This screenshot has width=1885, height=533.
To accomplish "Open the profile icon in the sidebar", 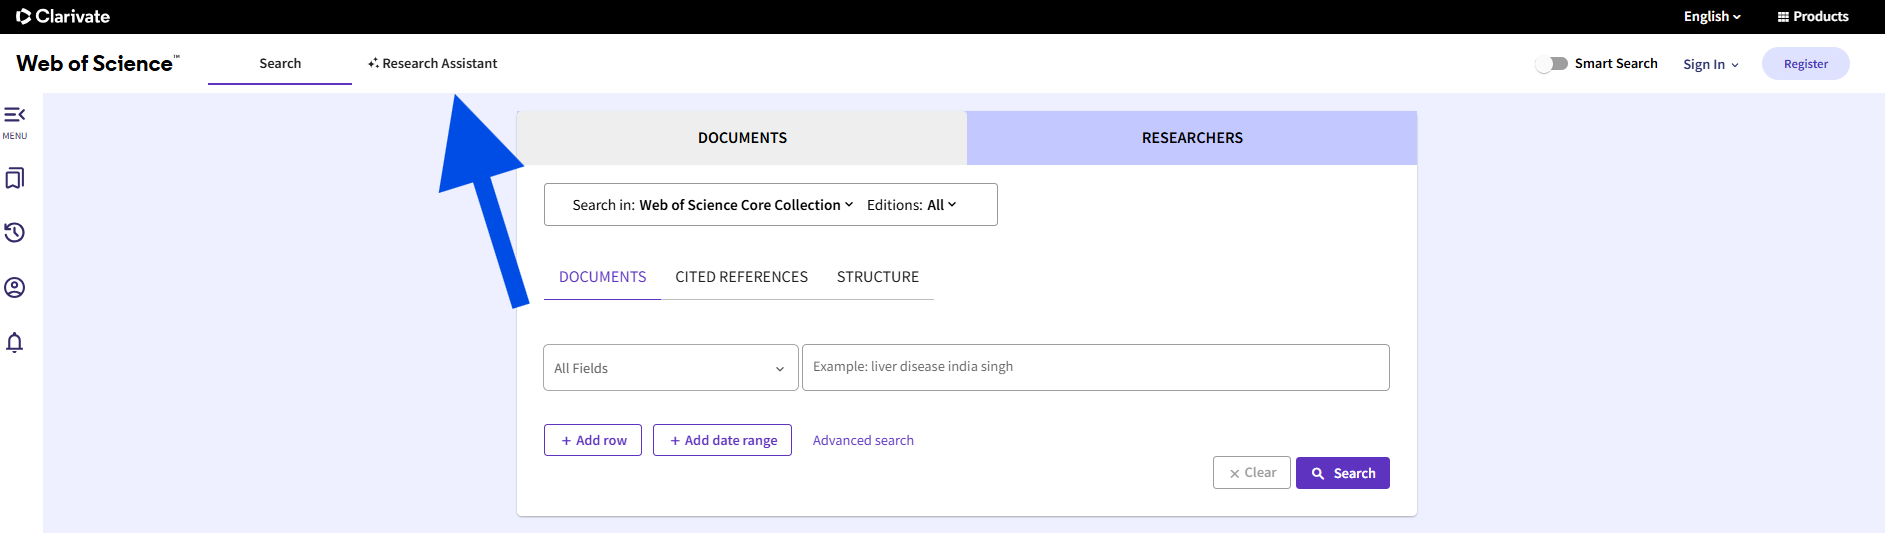I will (x=15, y=288).
